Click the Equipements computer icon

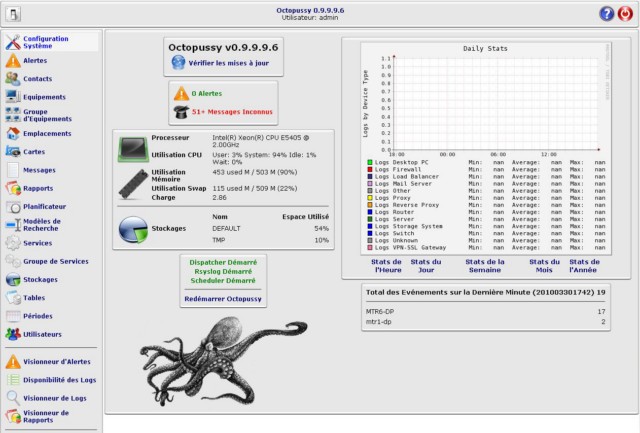[12, 97]
